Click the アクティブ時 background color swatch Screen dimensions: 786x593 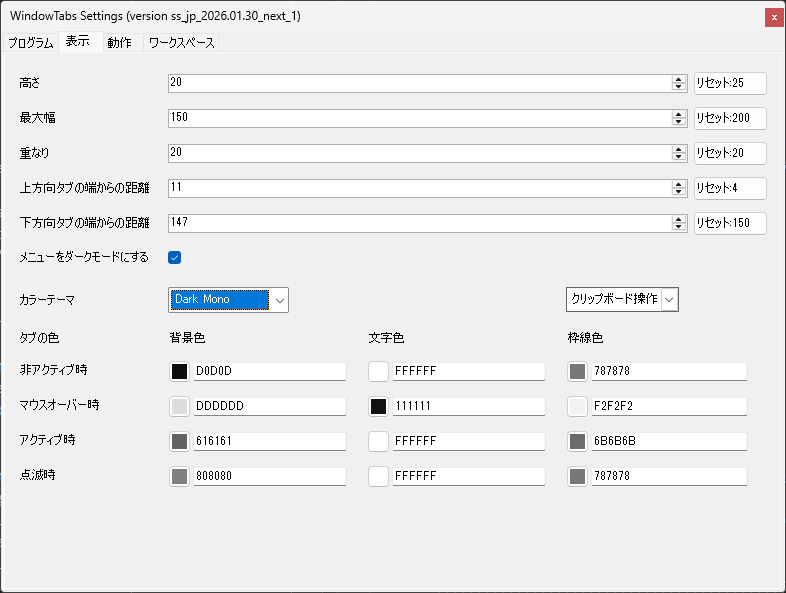coord(179,441)
